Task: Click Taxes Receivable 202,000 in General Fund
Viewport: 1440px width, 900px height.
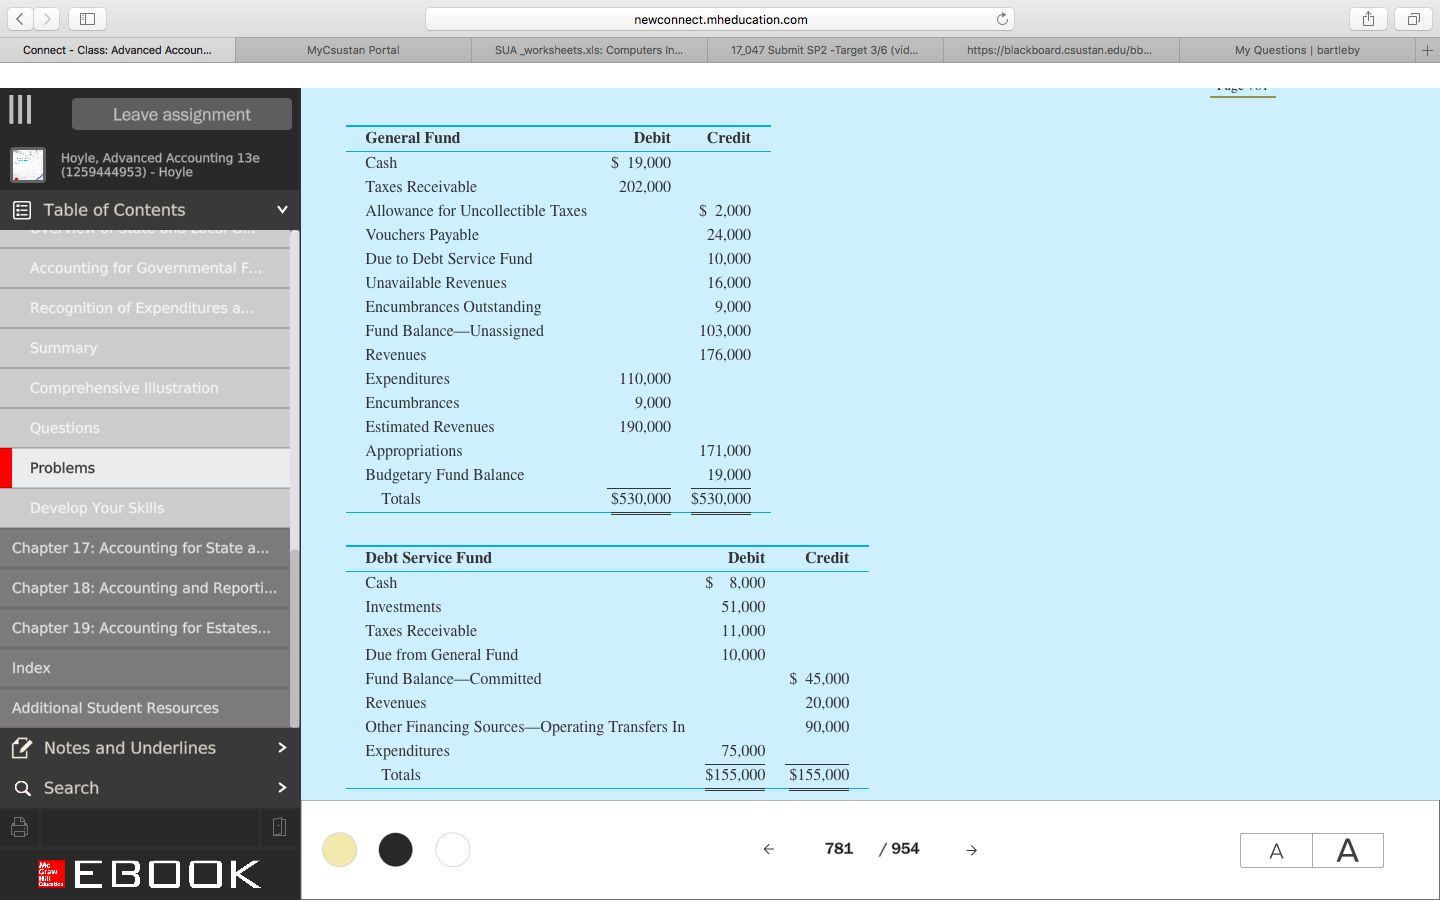Action: tap(645, 187)
